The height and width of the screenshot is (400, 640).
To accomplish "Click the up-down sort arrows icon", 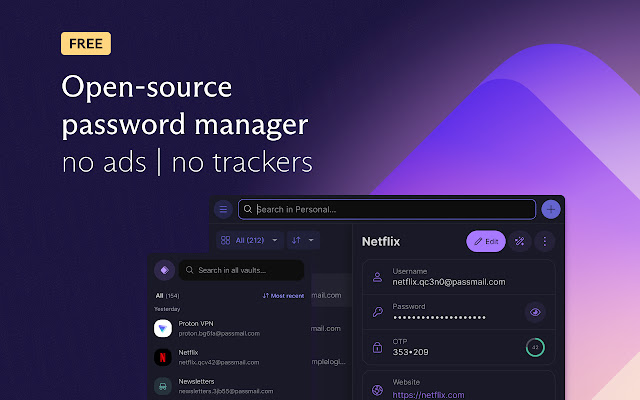I will tap(296, 240).
